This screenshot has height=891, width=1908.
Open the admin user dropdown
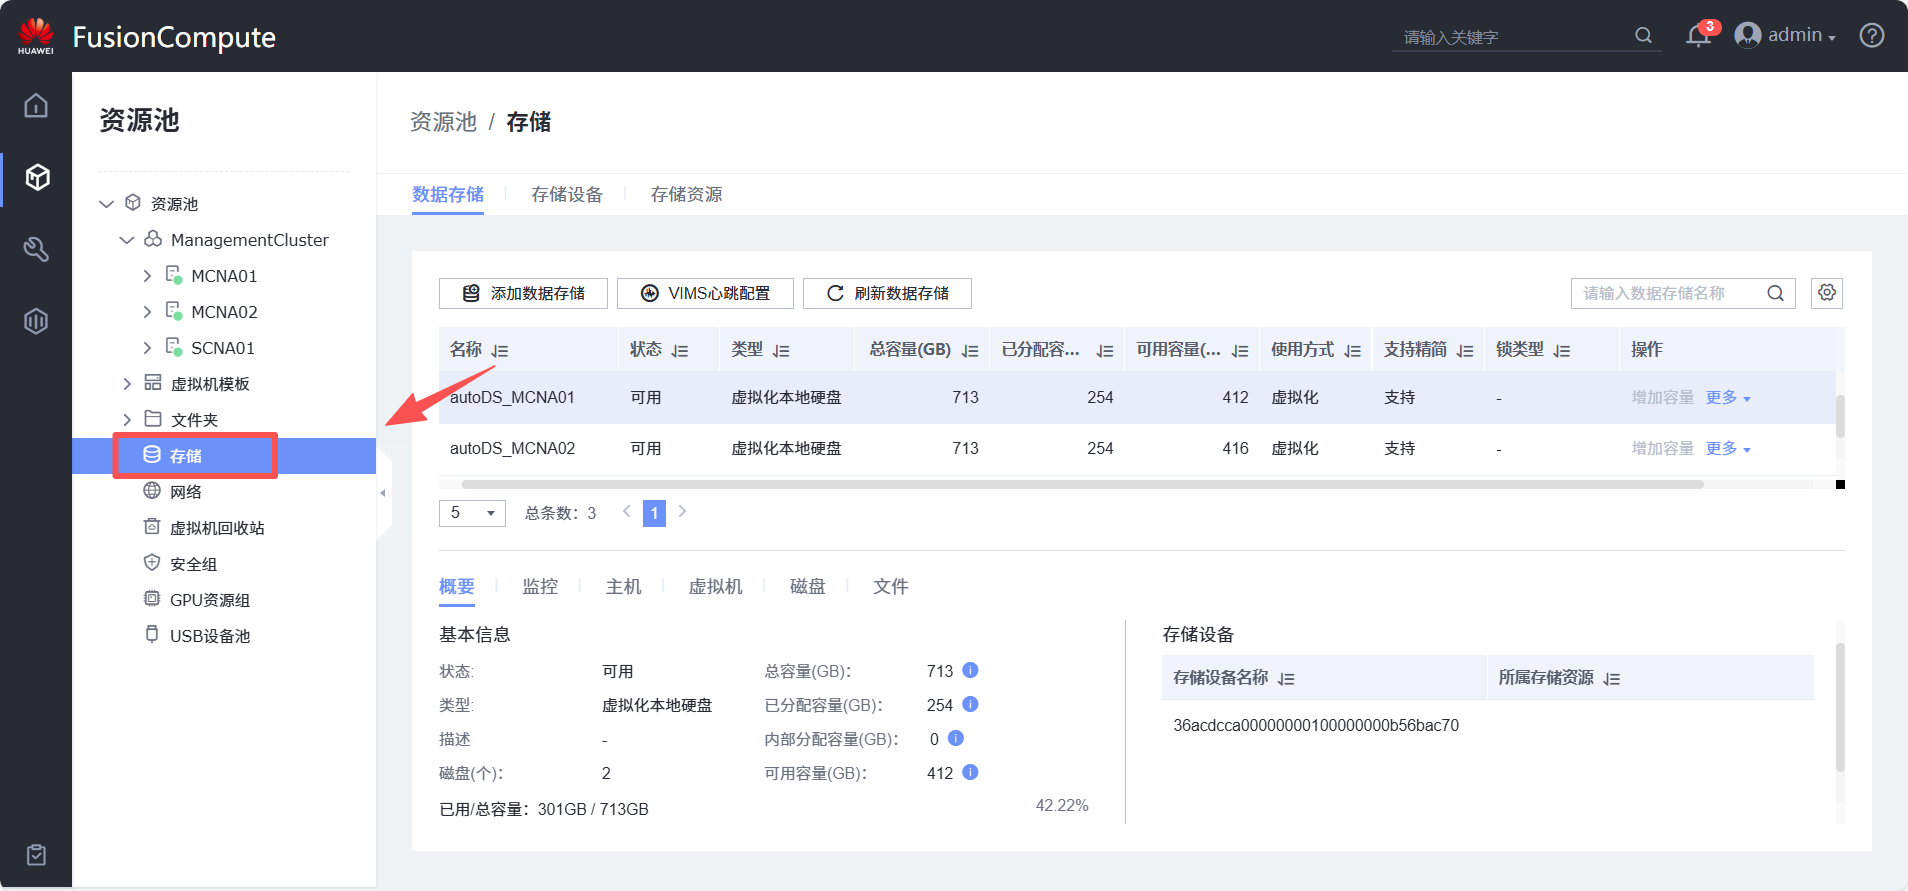1786,36
